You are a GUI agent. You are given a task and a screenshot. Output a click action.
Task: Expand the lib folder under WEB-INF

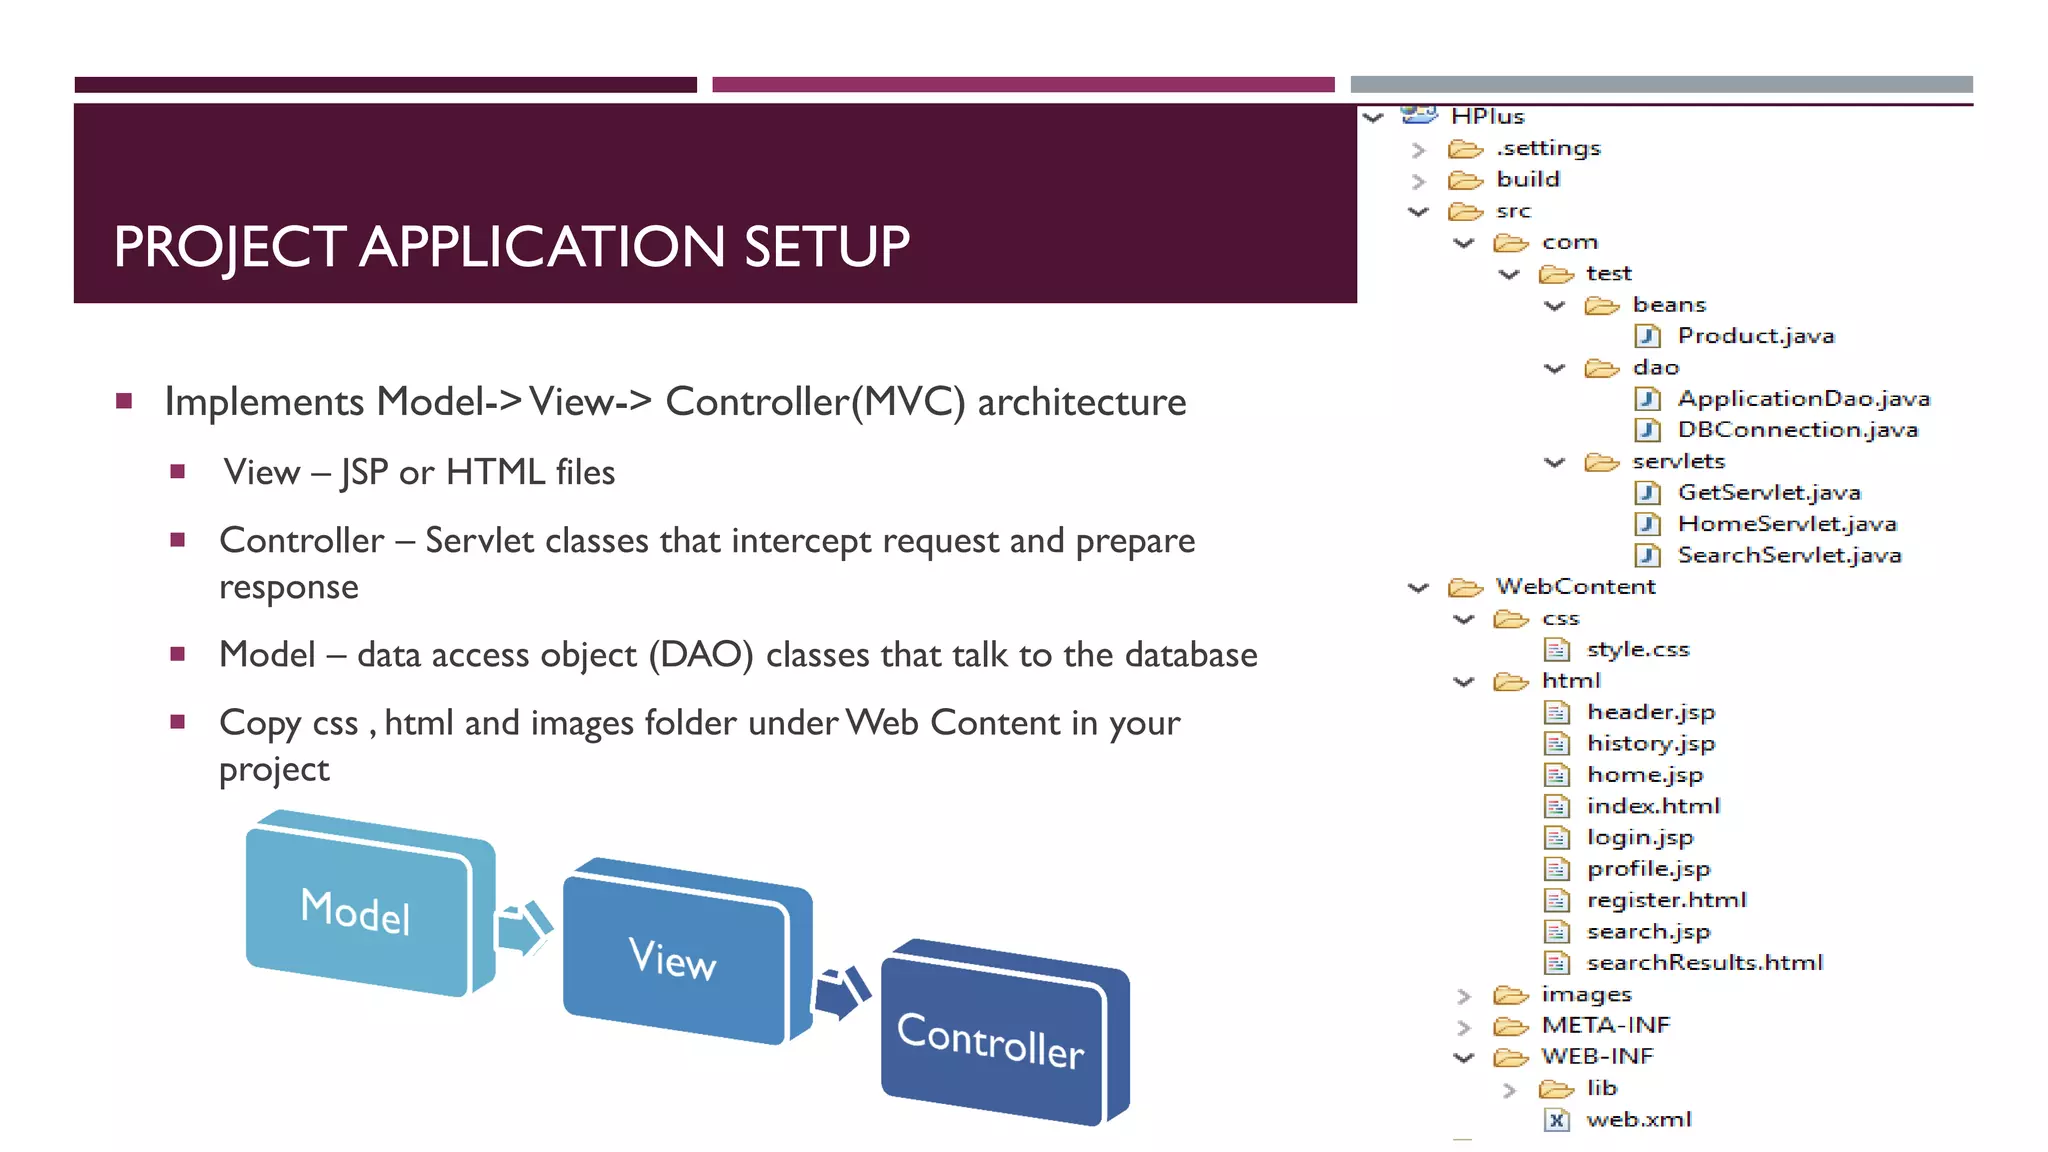pyautogui.click(x=1509, y=1090)
